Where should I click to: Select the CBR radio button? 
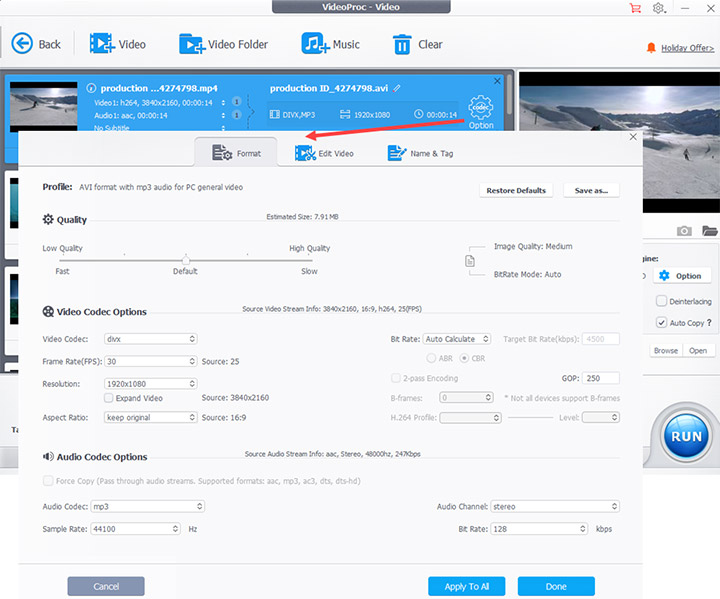pyautogui.click(x=464, y=358)
